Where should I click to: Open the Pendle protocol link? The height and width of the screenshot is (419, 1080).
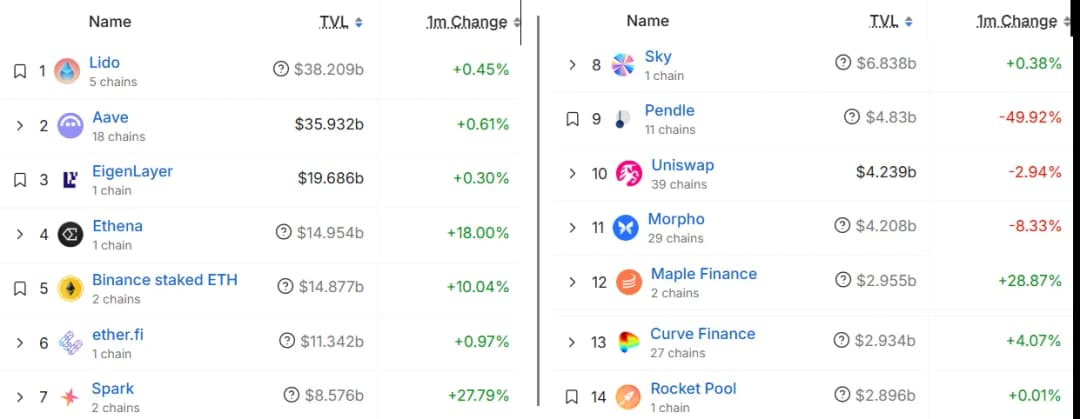tap(669, 110)
